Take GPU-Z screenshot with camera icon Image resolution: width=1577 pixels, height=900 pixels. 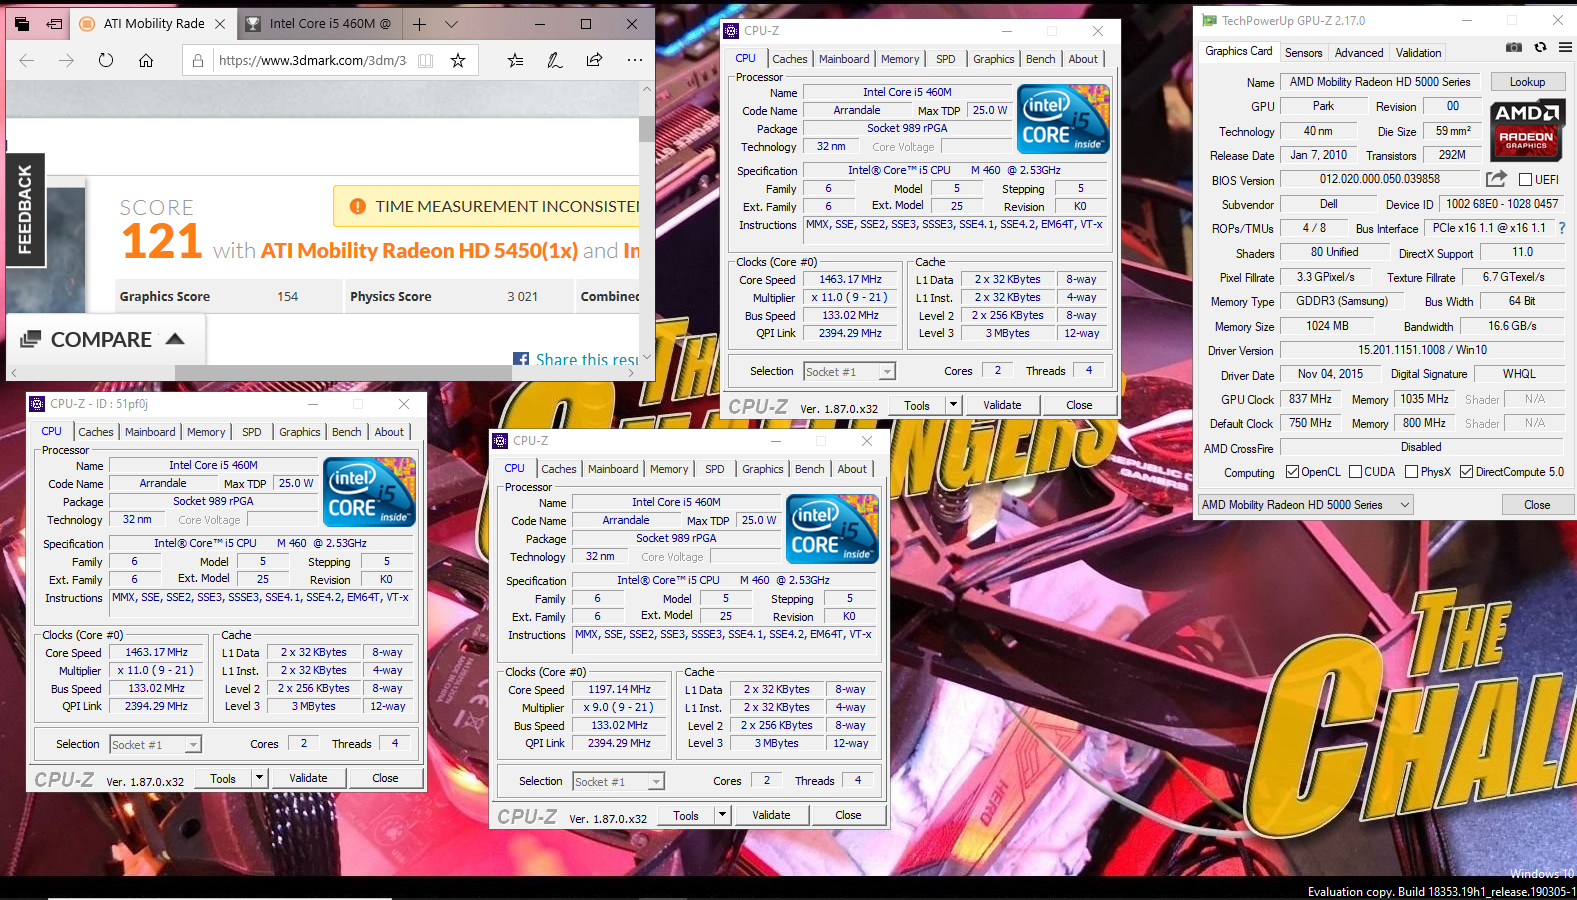[1514, 47]
